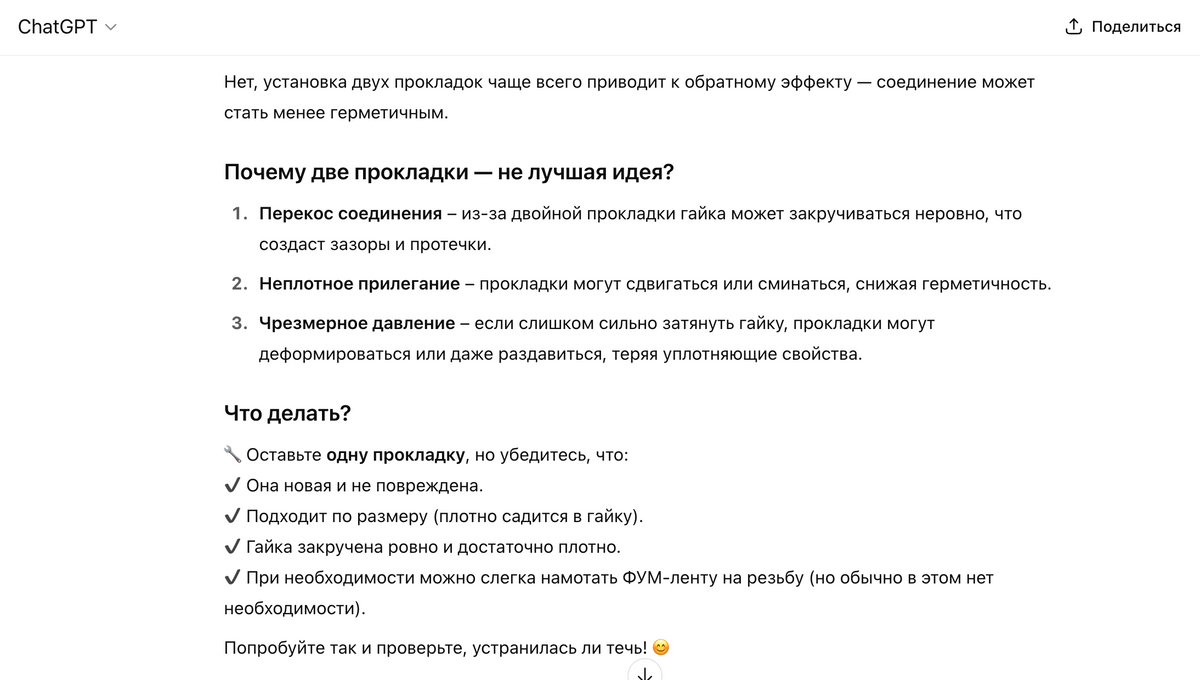The image size is (1200, 680).
Task: Click the Что делать? heading
Action: point(287,413)
